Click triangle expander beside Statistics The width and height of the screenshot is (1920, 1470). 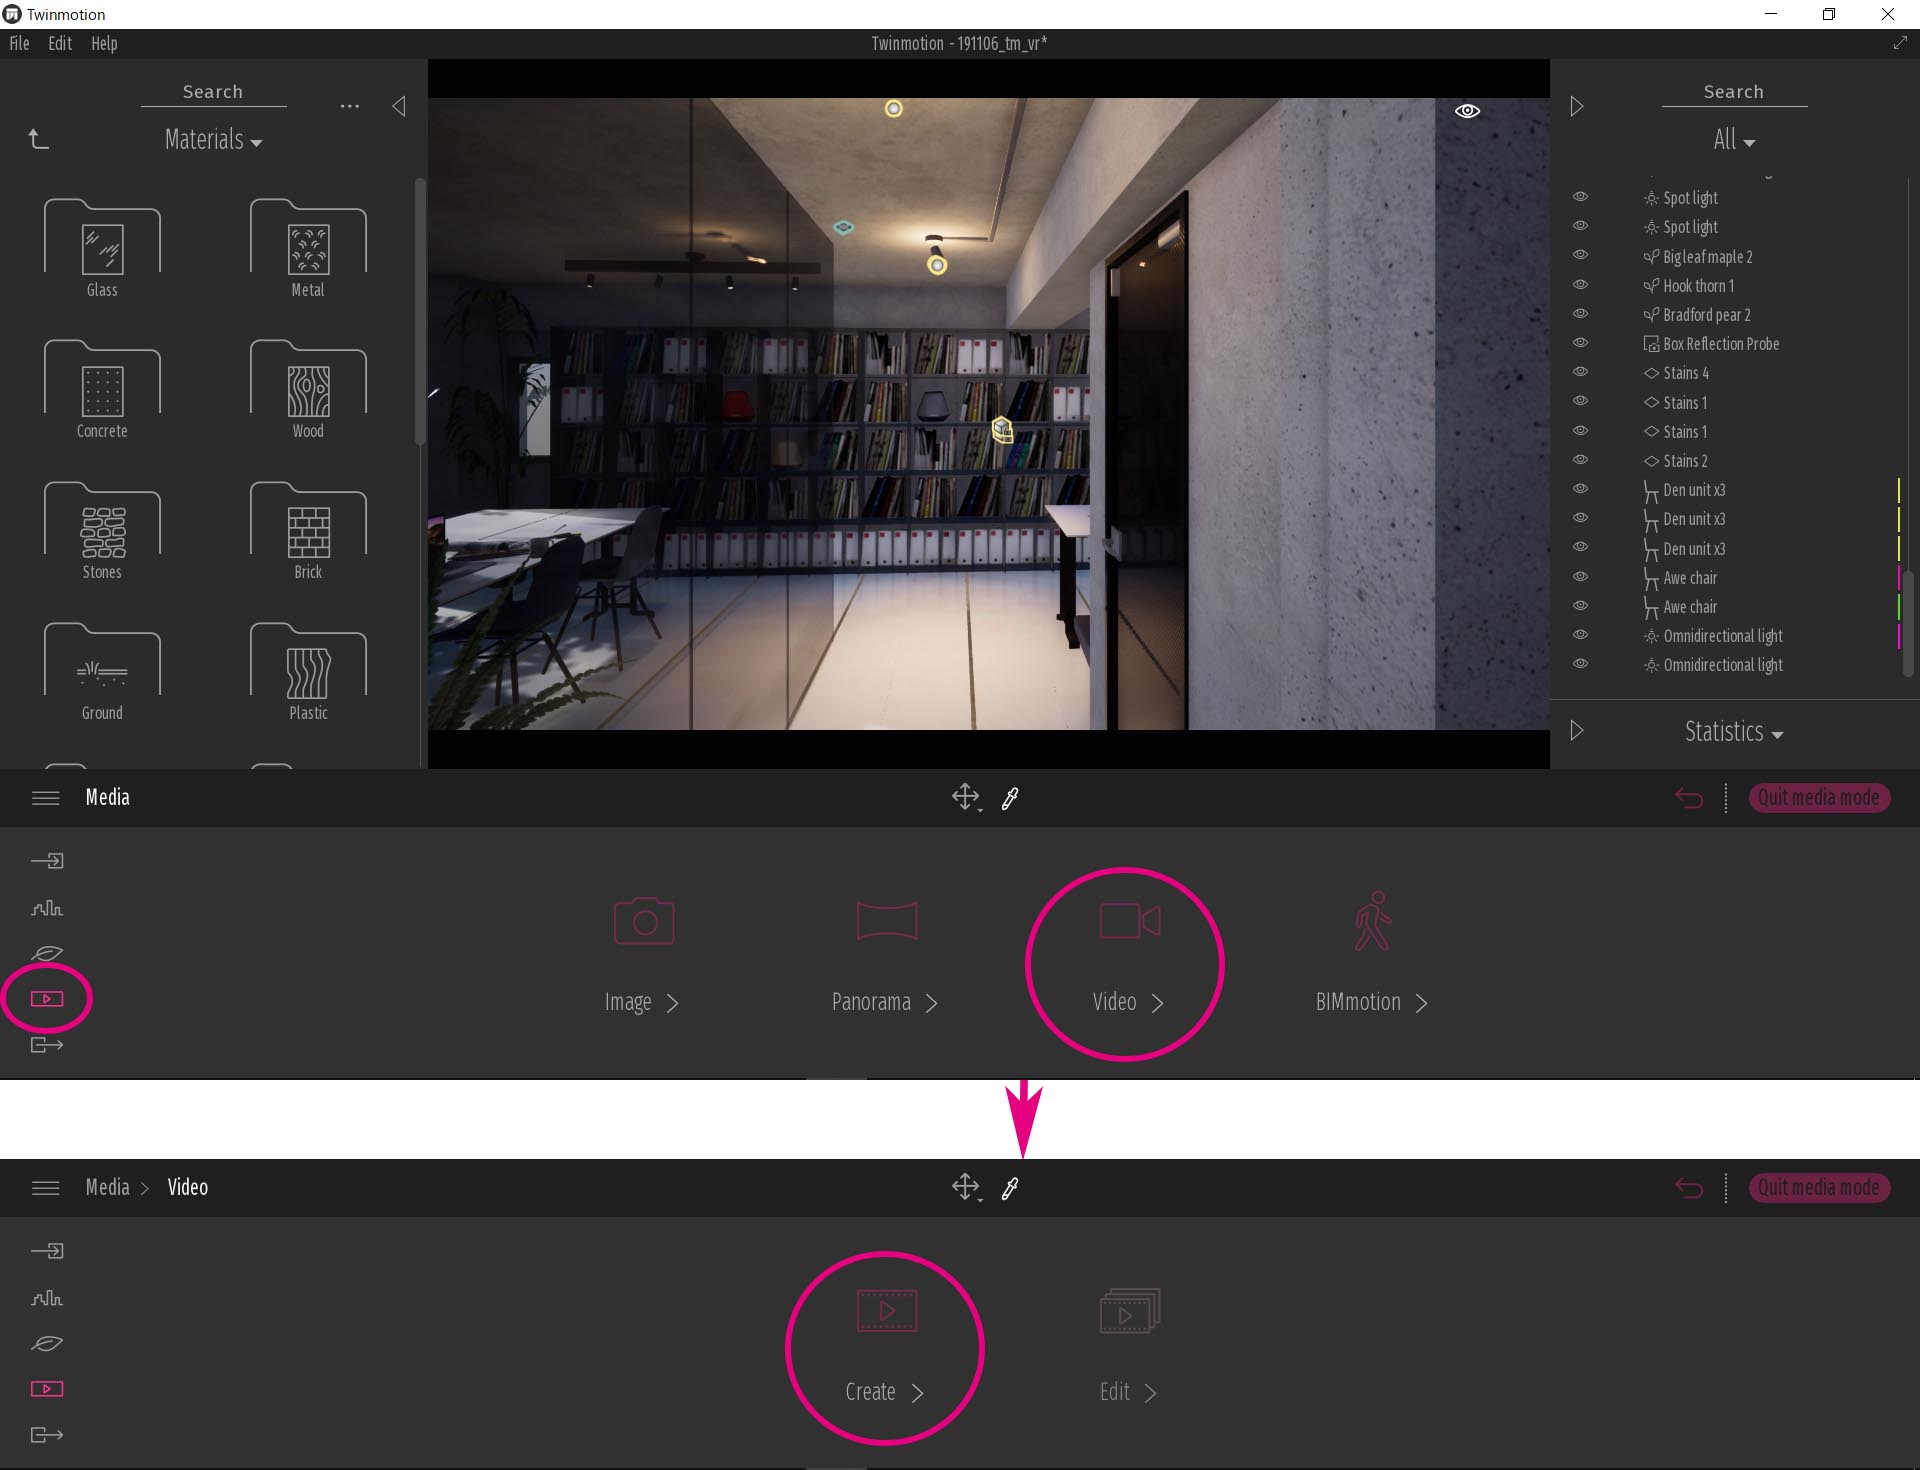point(1577,731)
